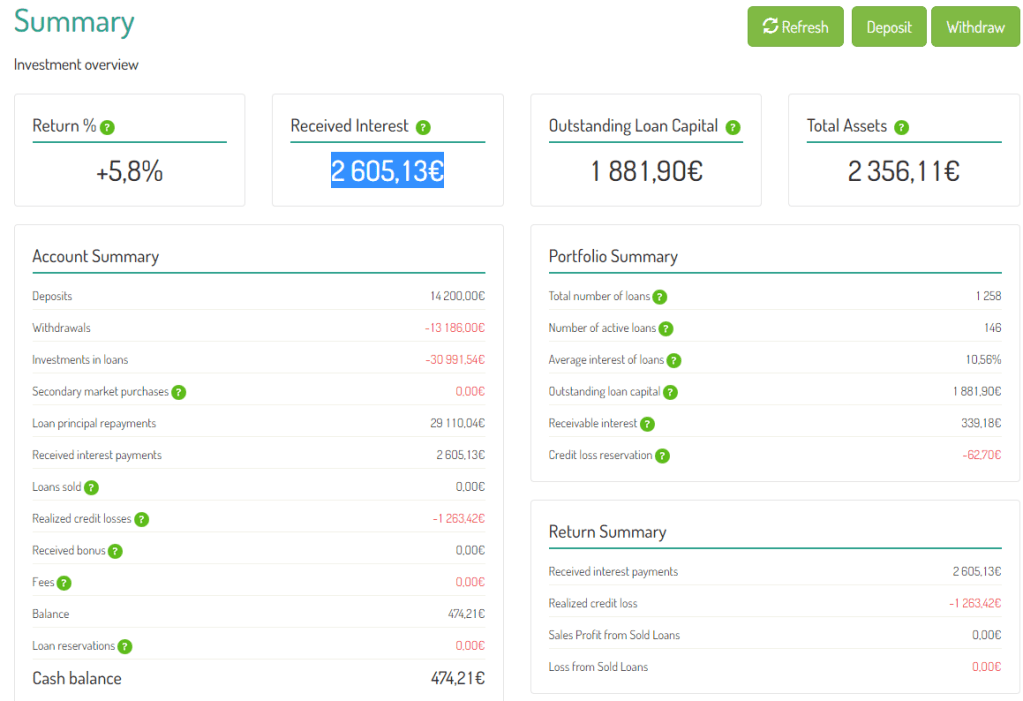The image size is (1023, 701).
Task: Click the help icon beside Fees
Action: click(x=64, y=583)
